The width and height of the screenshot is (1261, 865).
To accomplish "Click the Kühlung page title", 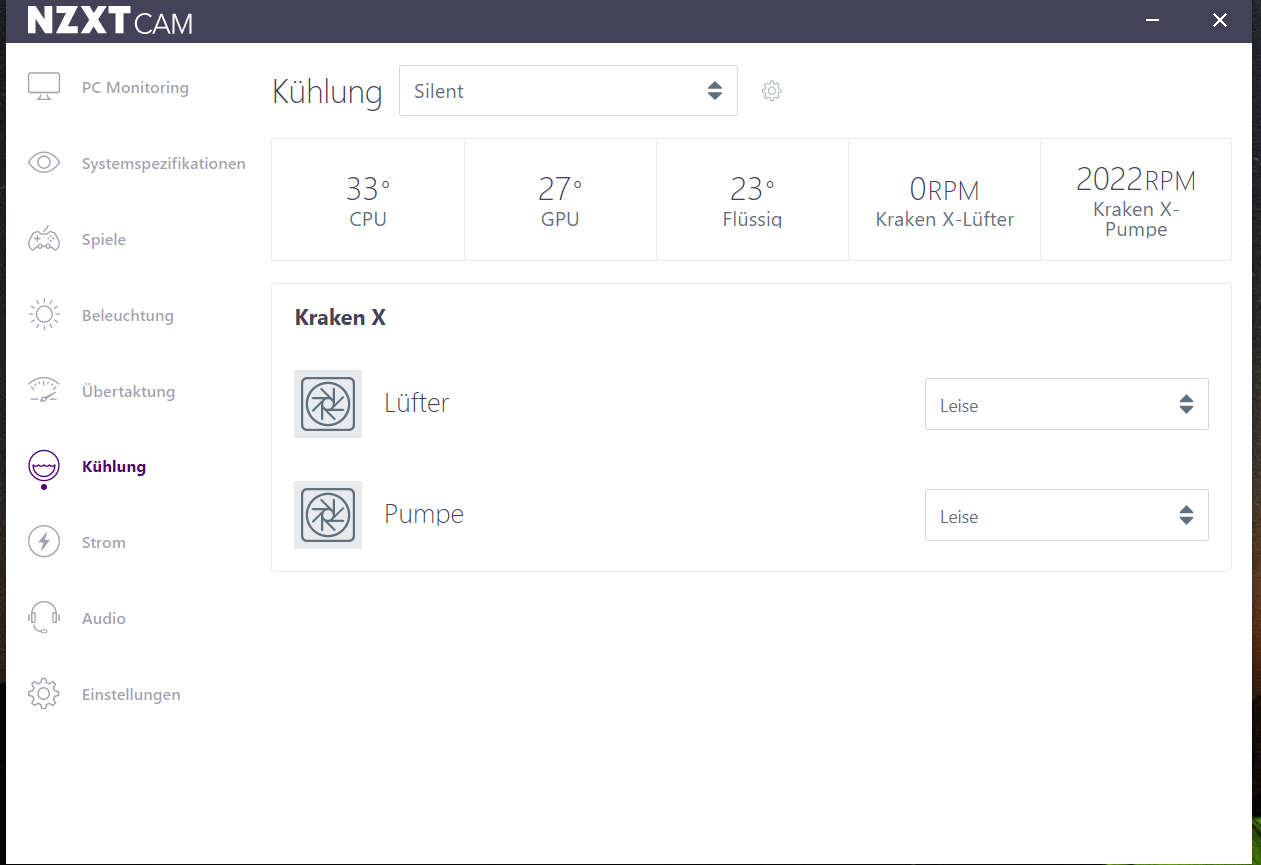I will 327,92.
